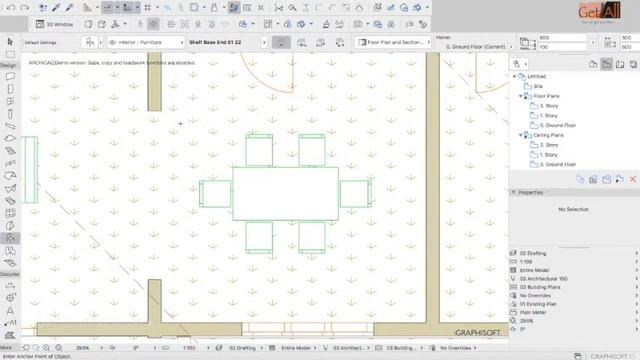The width and height of the screenshot is (640, 360).
Task: Collapse the Floor Plans folder
Action: pos(520,96)
